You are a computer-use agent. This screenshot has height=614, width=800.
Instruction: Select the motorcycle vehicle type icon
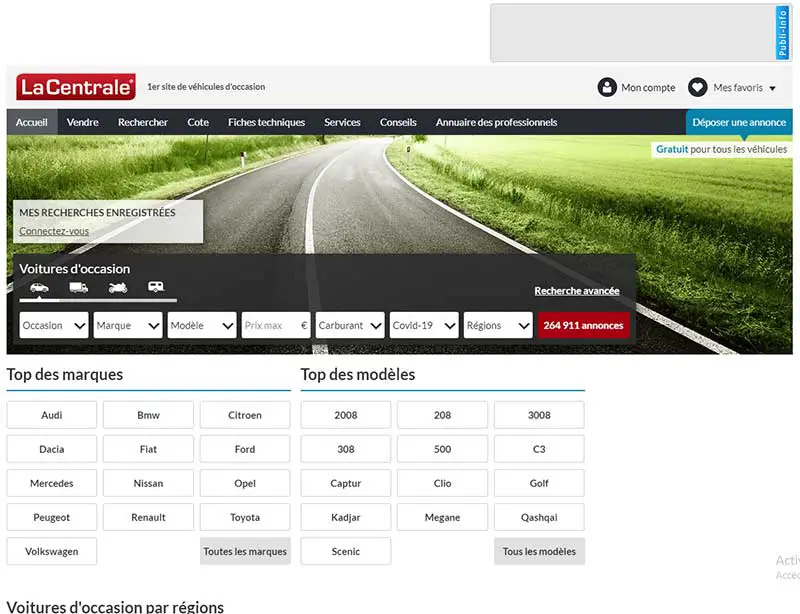click(118, 287)
